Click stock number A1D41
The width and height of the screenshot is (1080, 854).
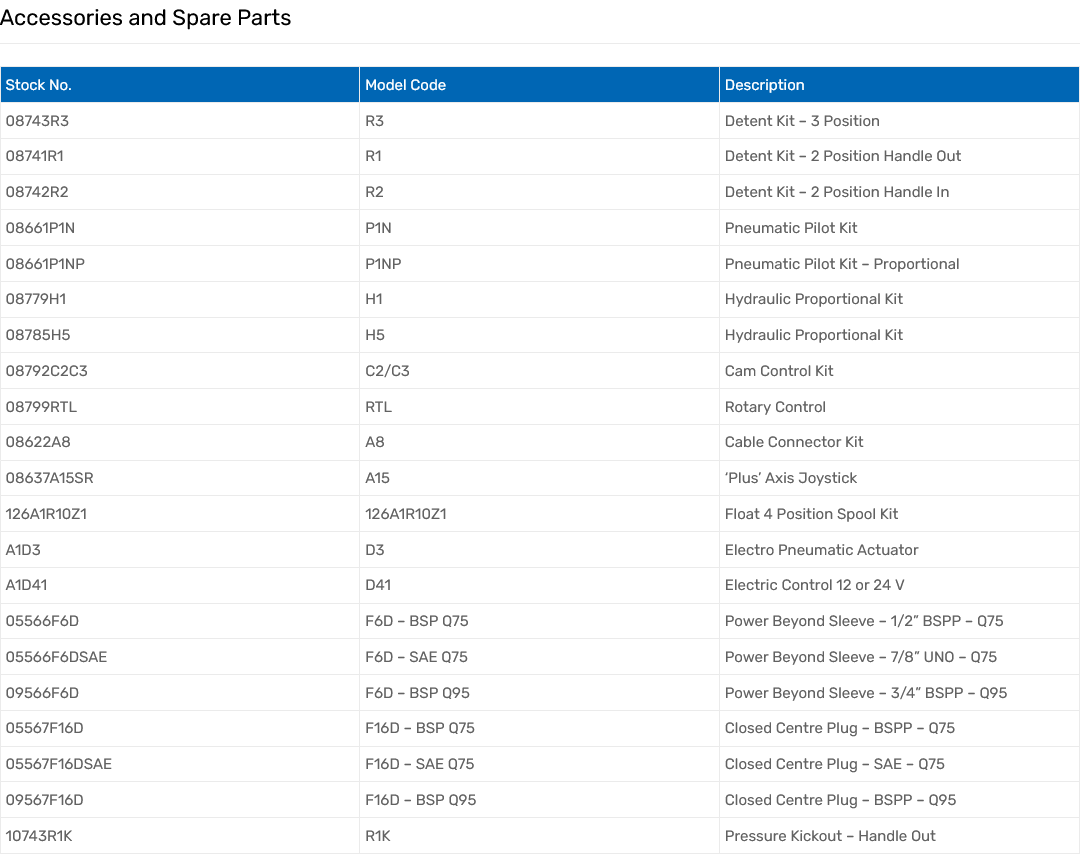27,585
